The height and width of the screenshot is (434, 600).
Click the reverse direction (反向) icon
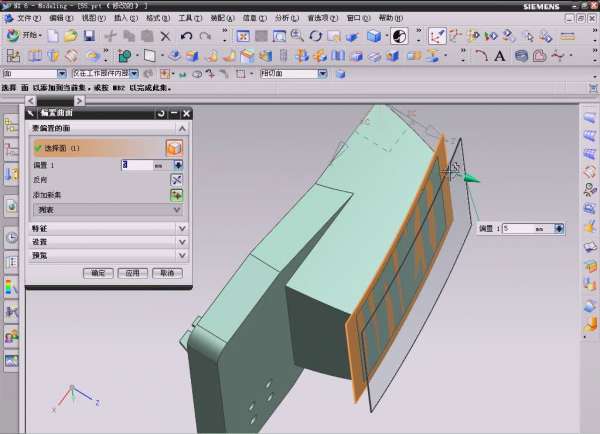[x=176, y=180]
